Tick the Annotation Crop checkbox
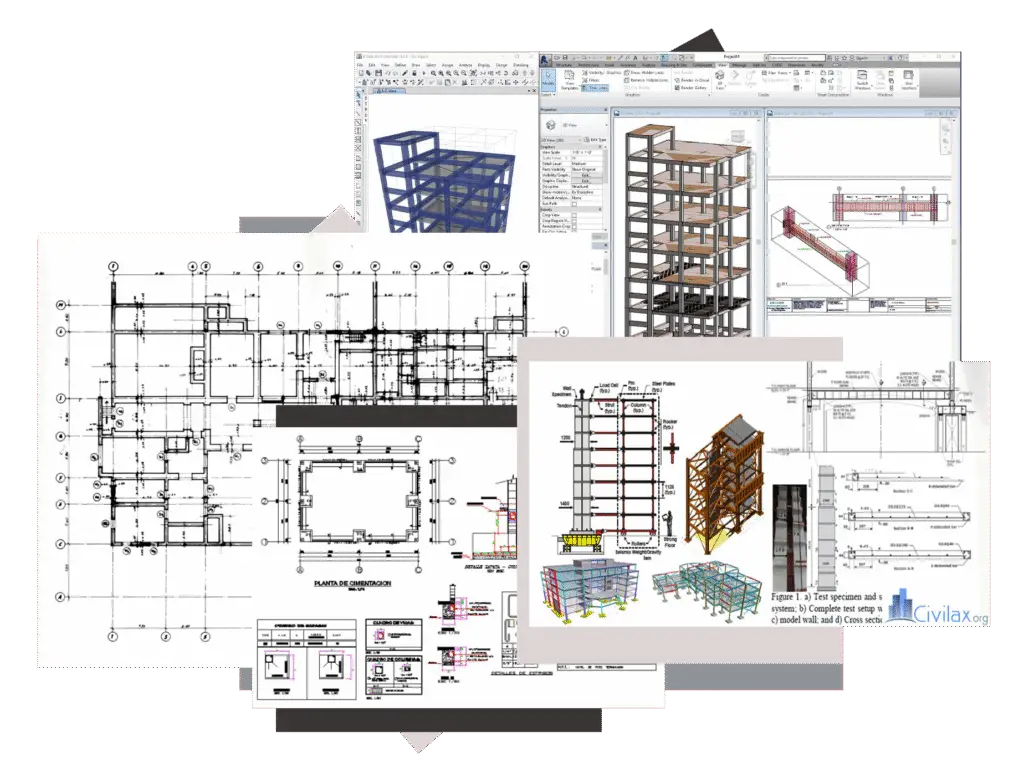 click(x=574, y=227)
